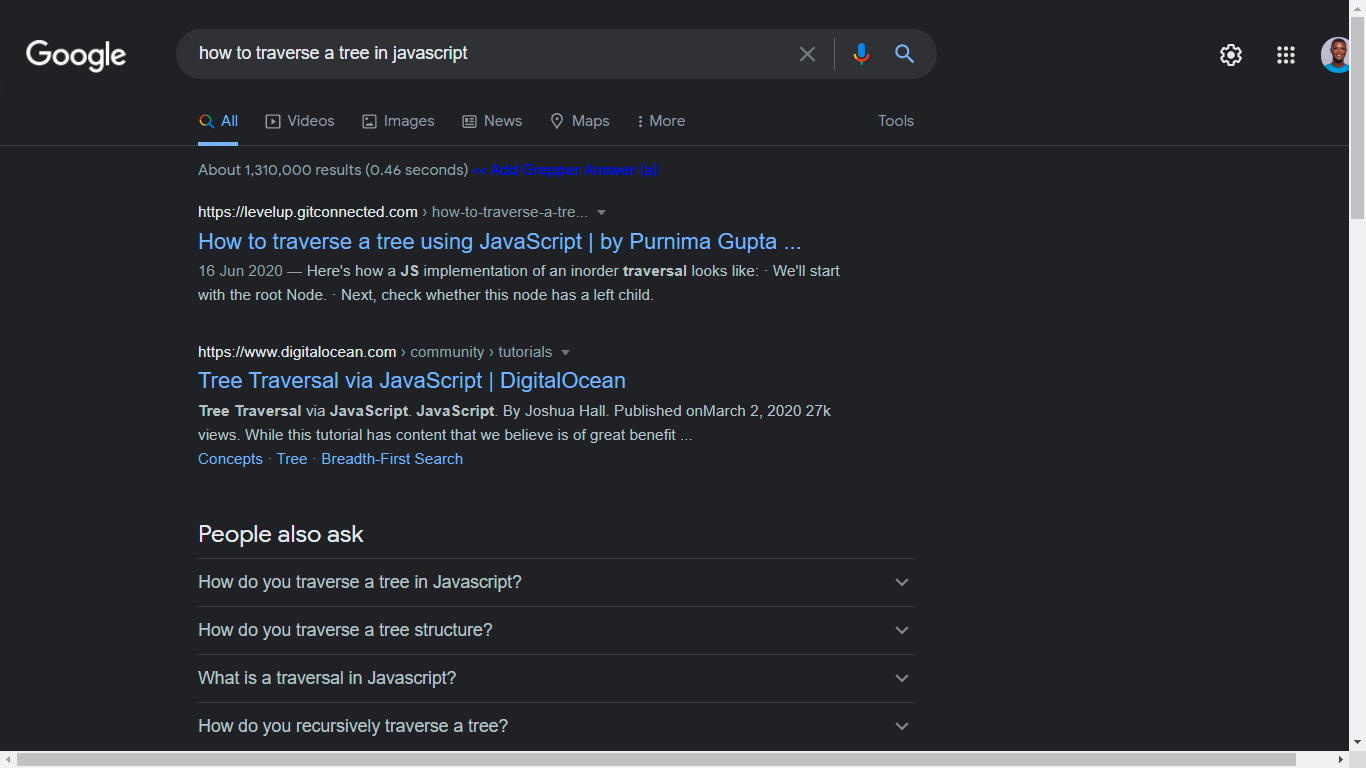The image size is (1366, 768).
Task: Open the Google account profile picture
Action: pos(1336,55)
